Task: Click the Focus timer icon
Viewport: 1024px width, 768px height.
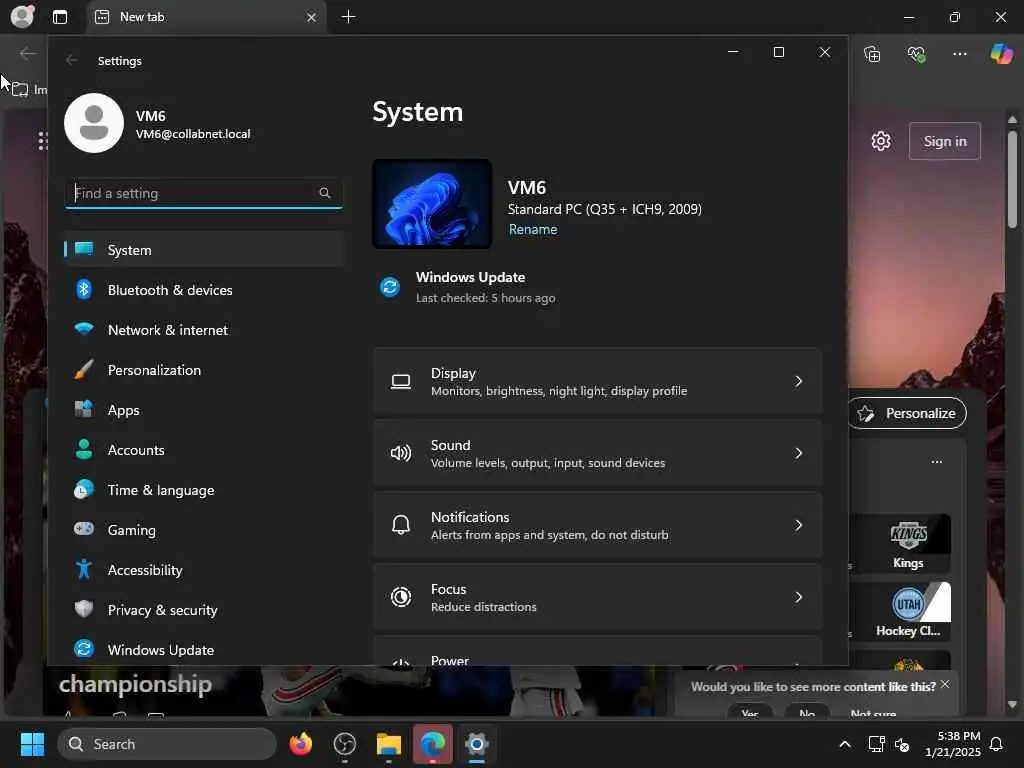Action: 401,597
